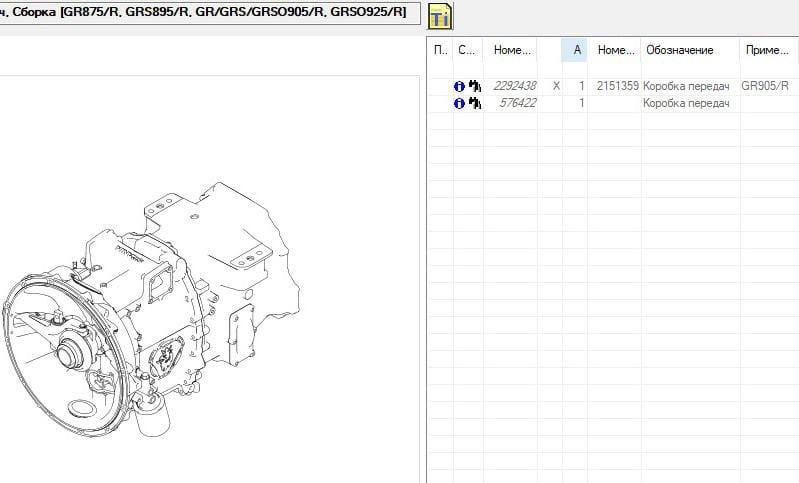Select part number 576422 cell

point(517,103)
